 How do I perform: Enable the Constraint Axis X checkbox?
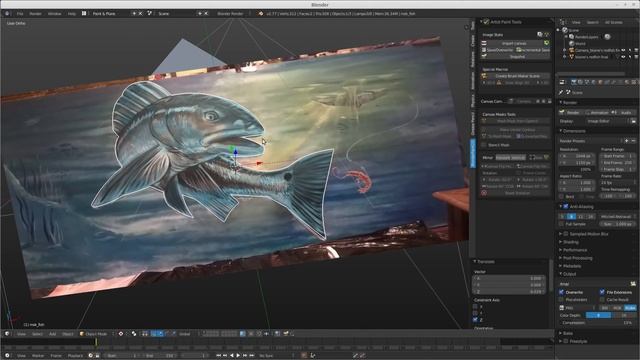point(475,306)
